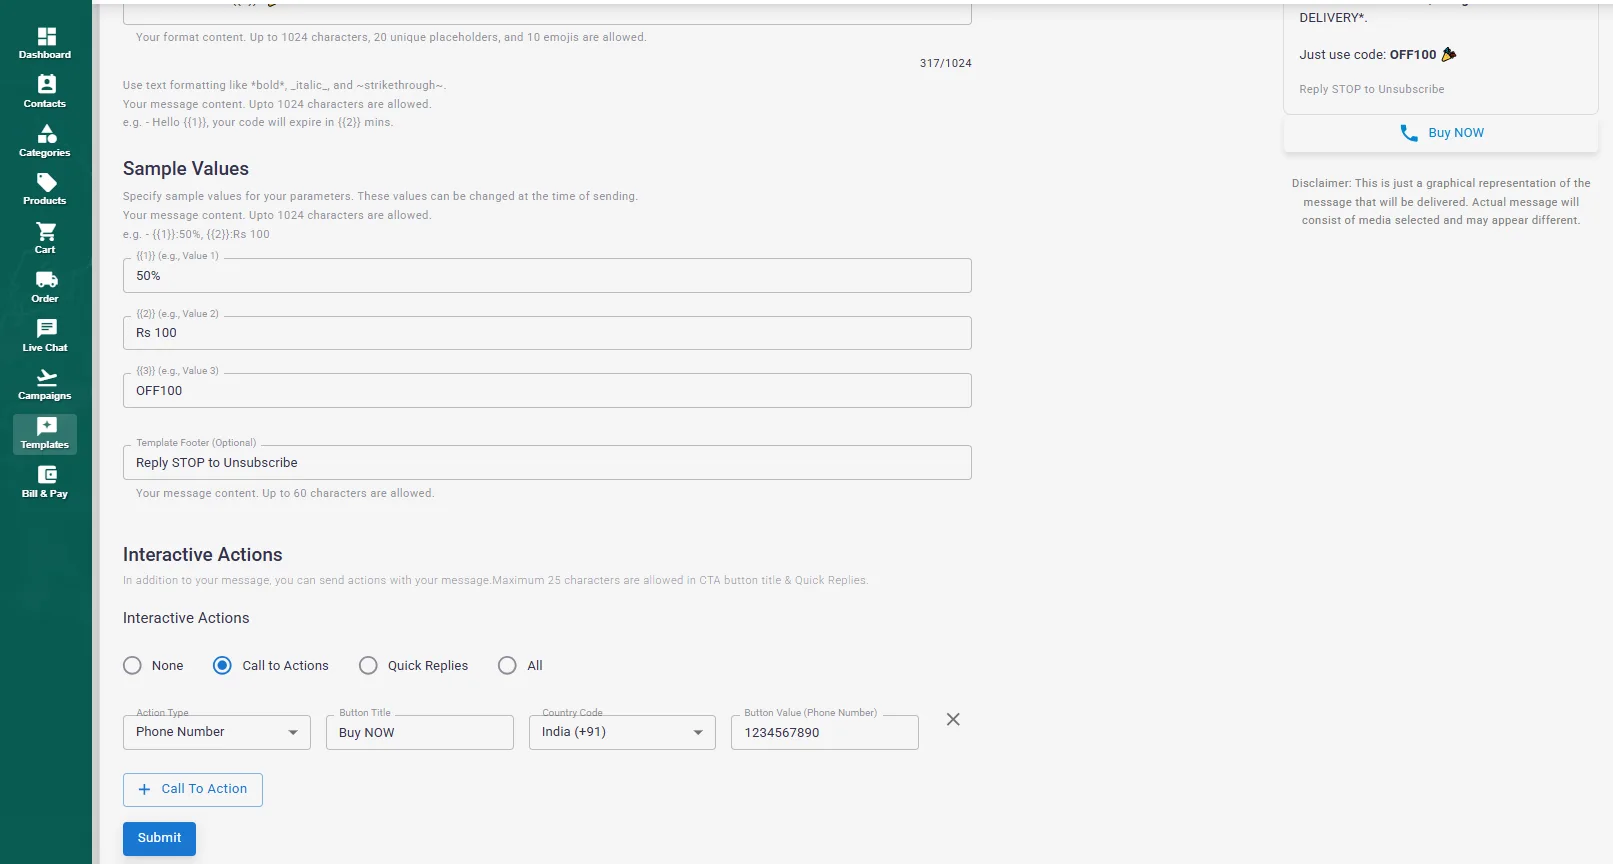This screenshot has height=864, width=1613.
Task: Go to Categories in the sidebar
Action: point(45,141)
